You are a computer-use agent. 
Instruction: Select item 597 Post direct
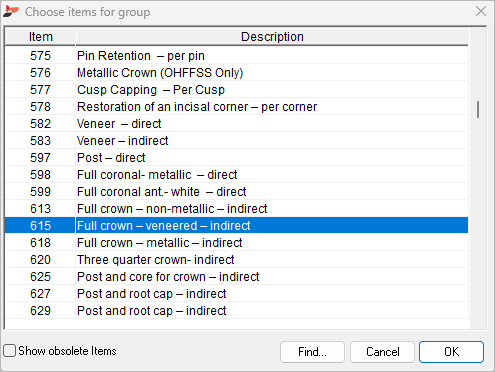pos(237,158)
